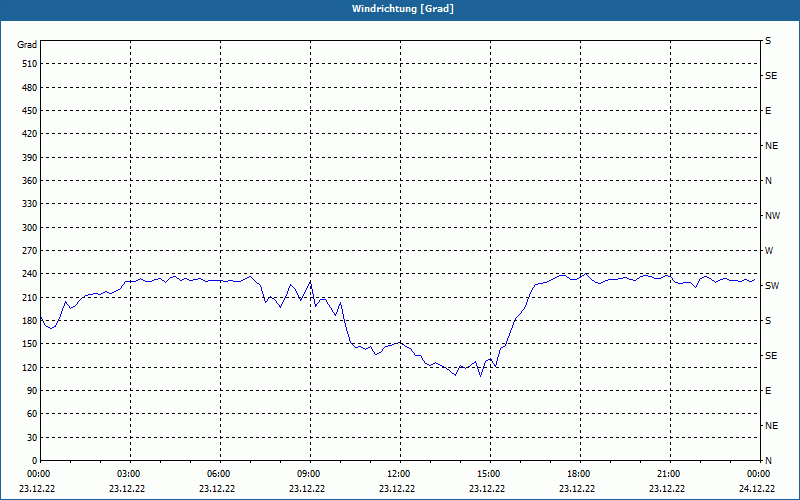
Task: Select the '23.12.22' date under 03:00
Action: [127, 489]
